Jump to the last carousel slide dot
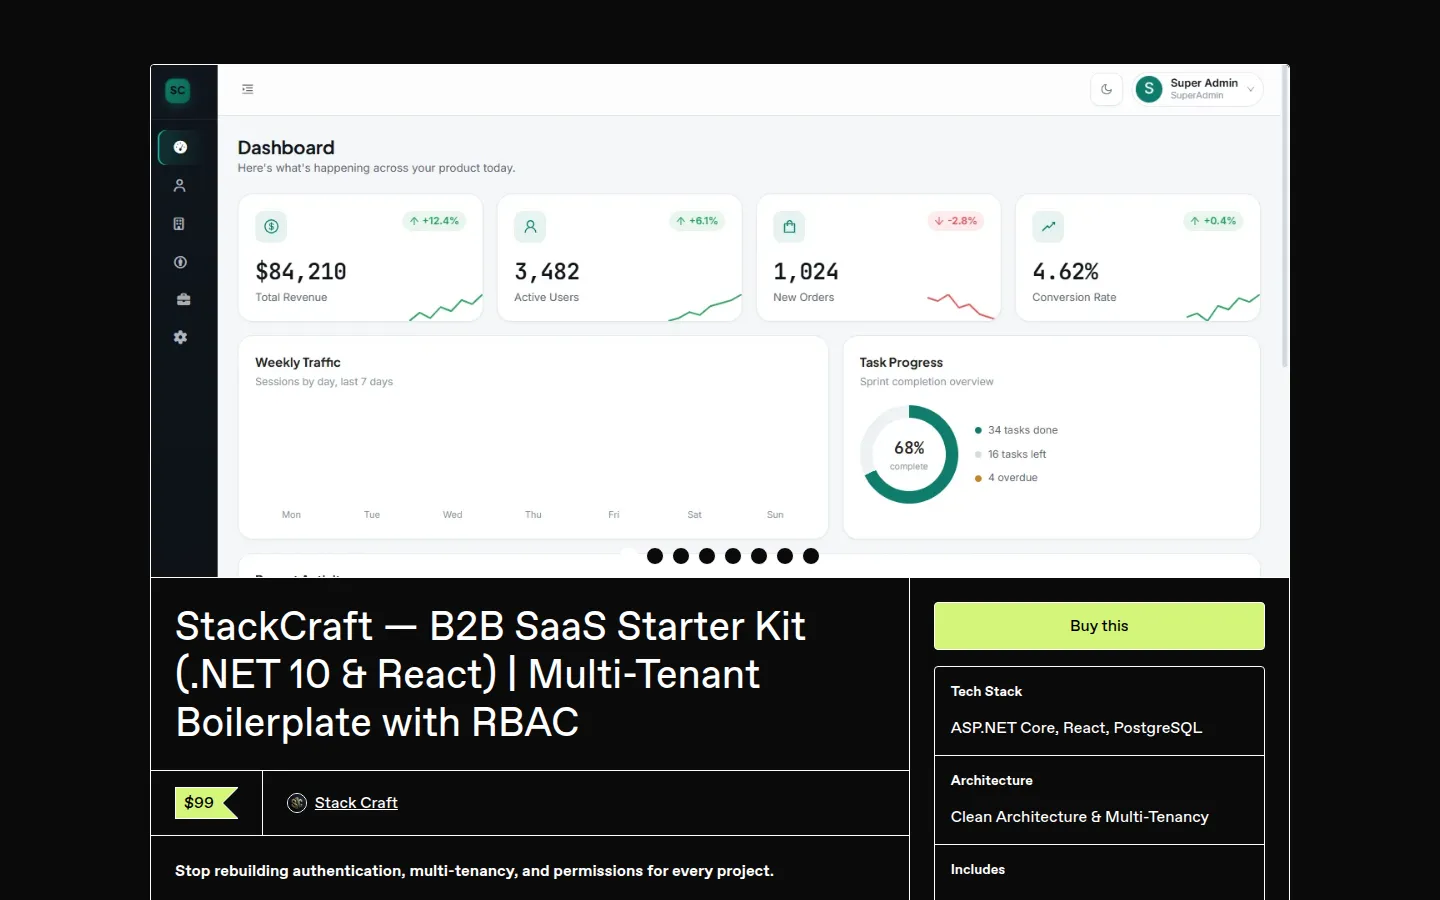This screenshot has width=1440, height=900. click(x=811, y=556)
